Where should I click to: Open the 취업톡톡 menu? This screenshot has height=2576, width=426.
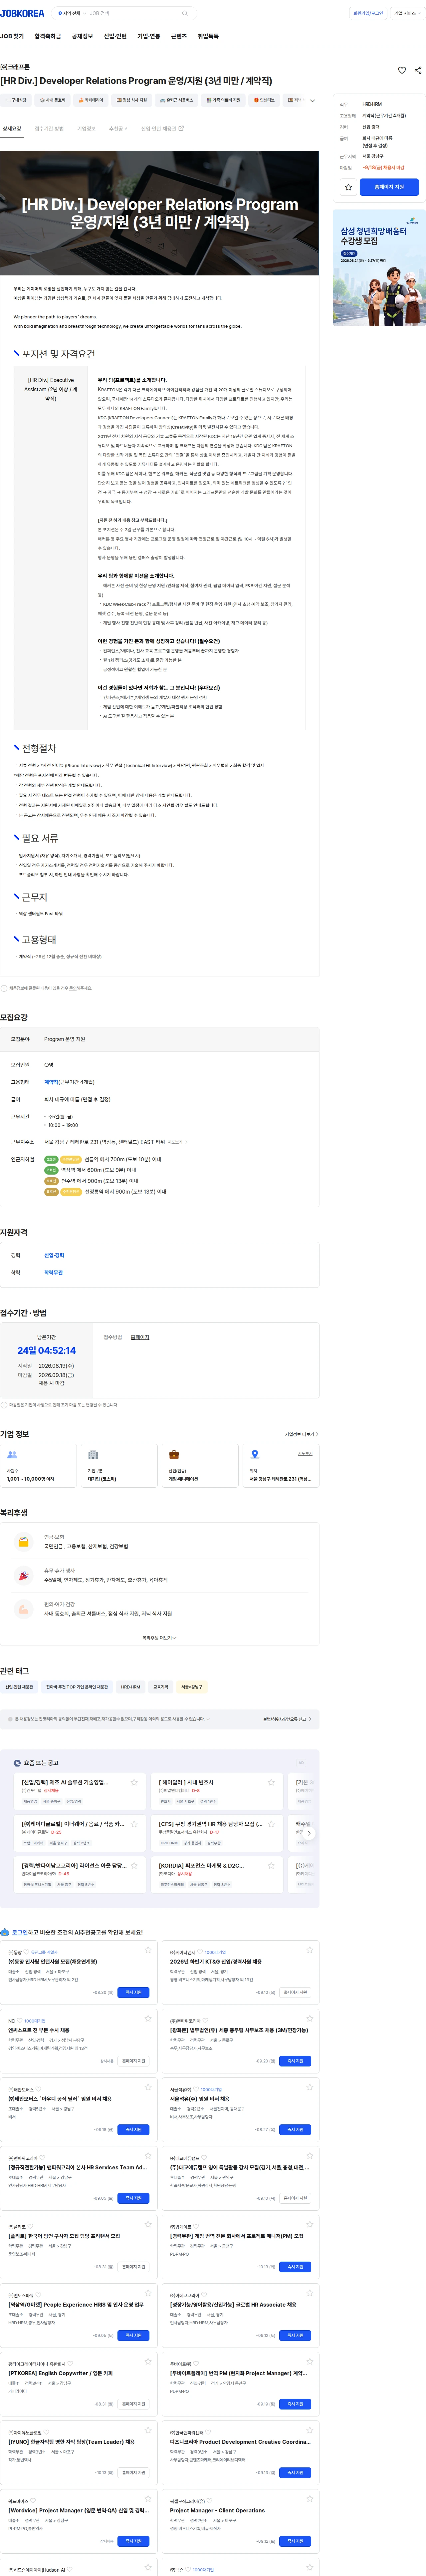click(x=208, y=36)
